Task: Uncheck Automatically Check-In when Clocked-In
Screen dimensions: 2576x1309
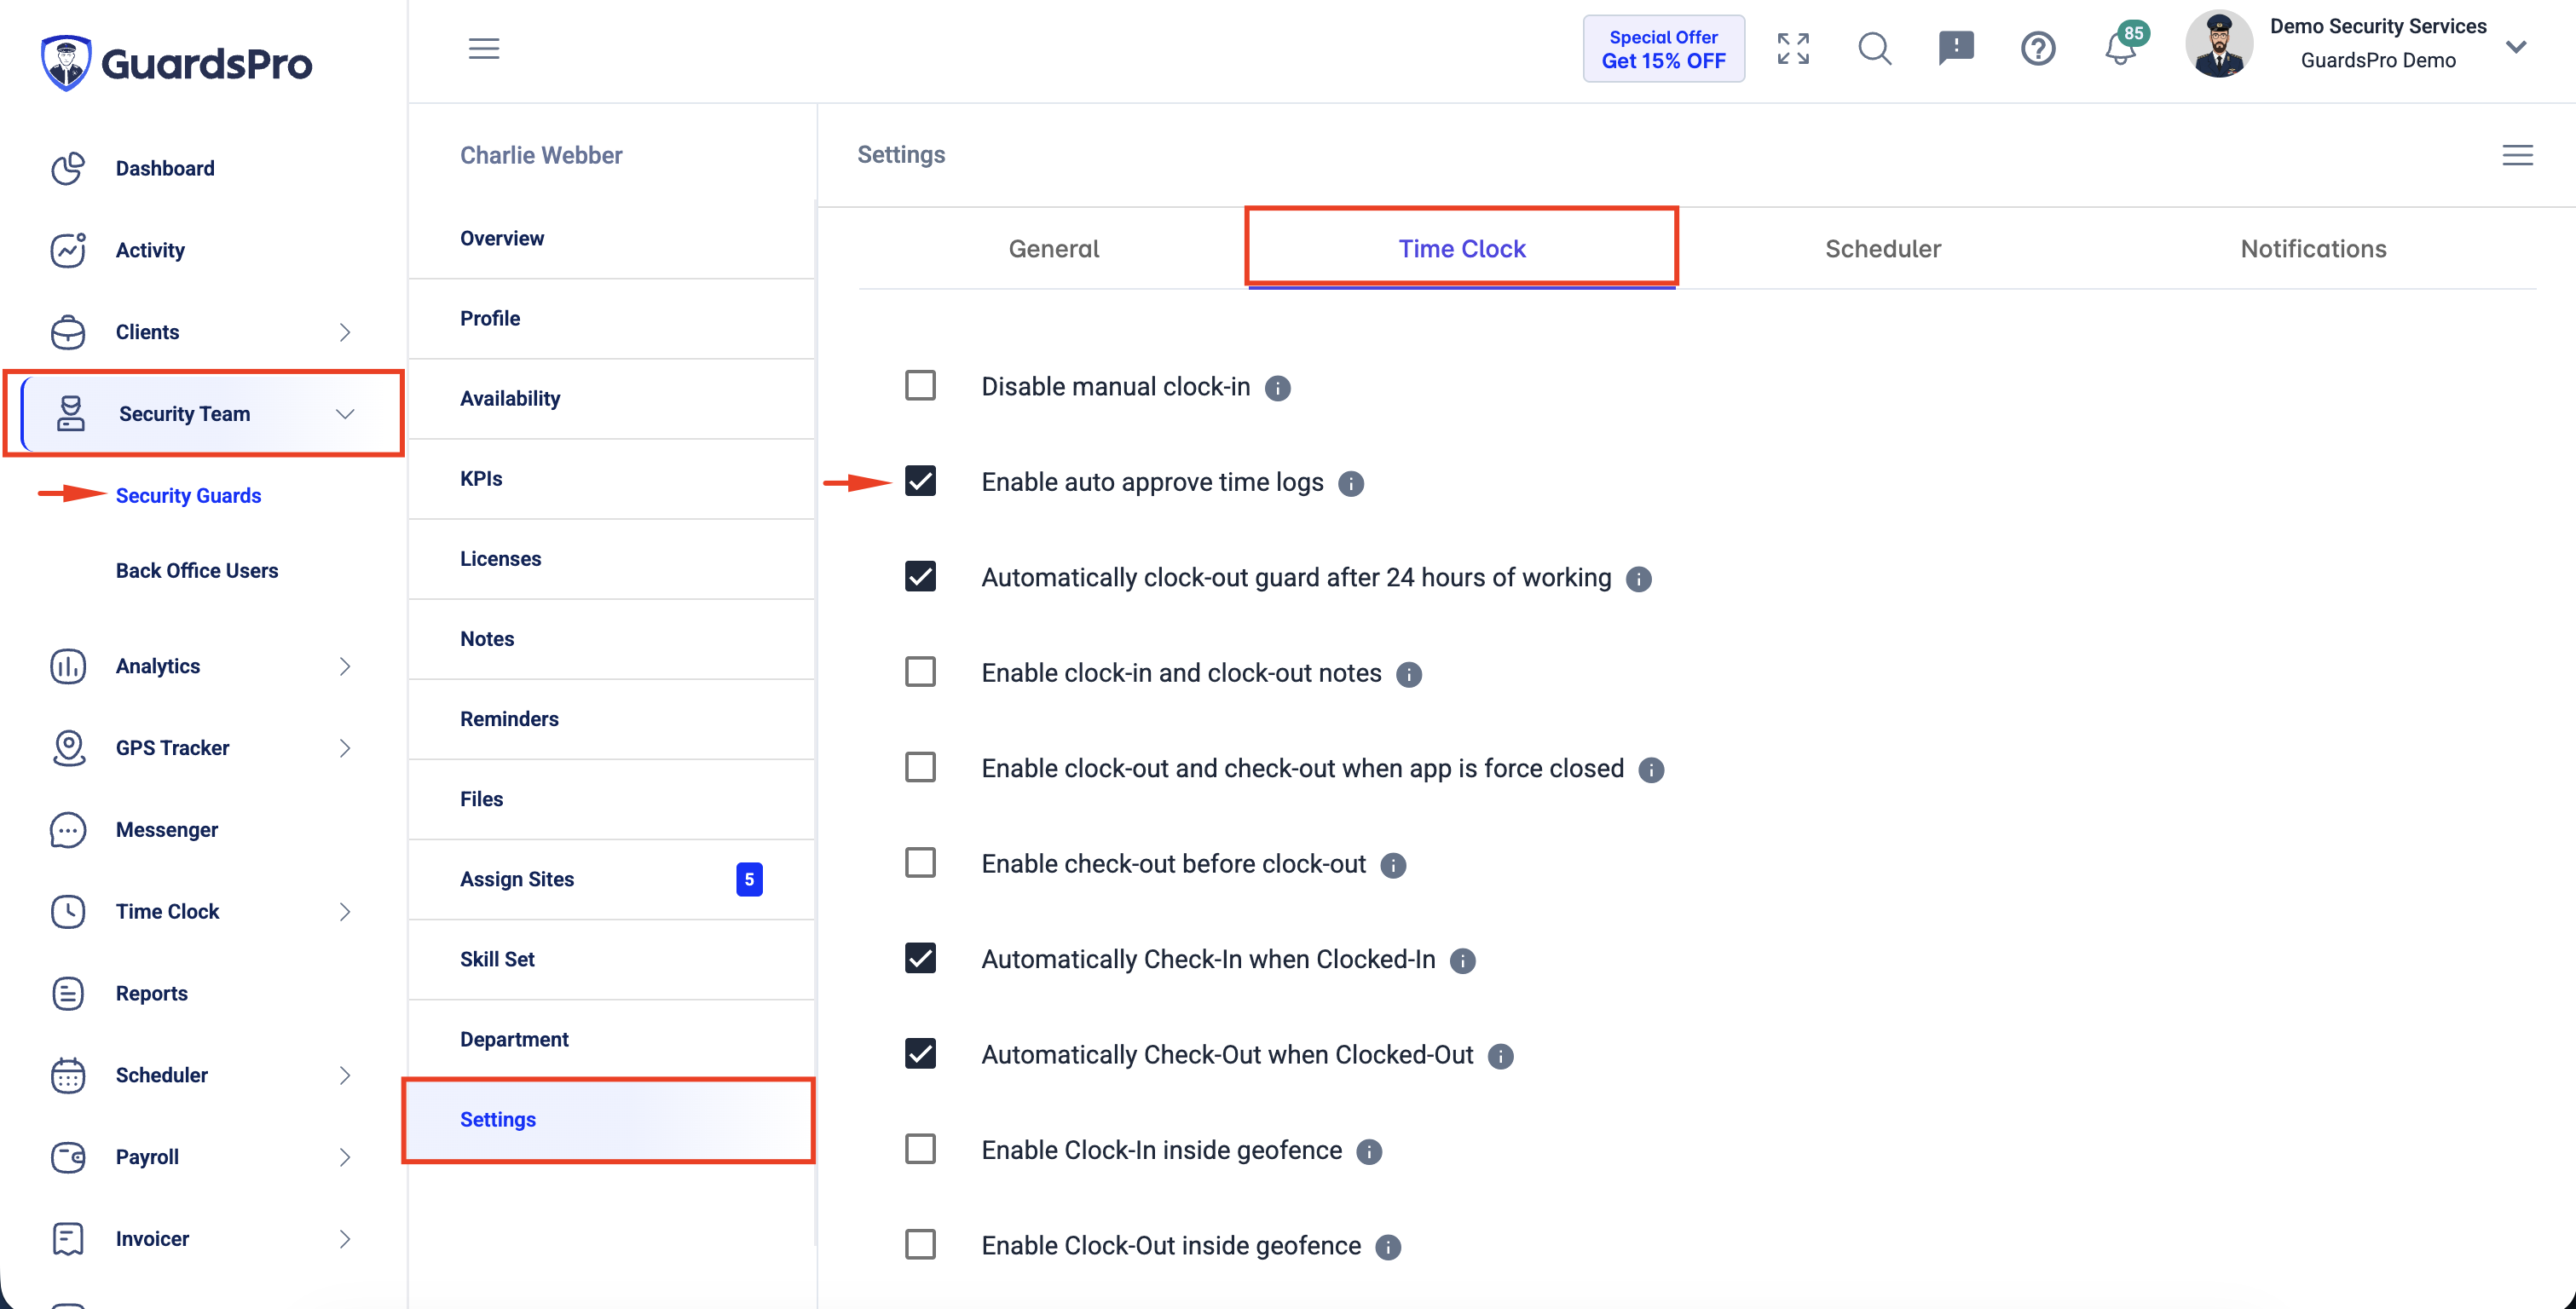Action: 920,958
